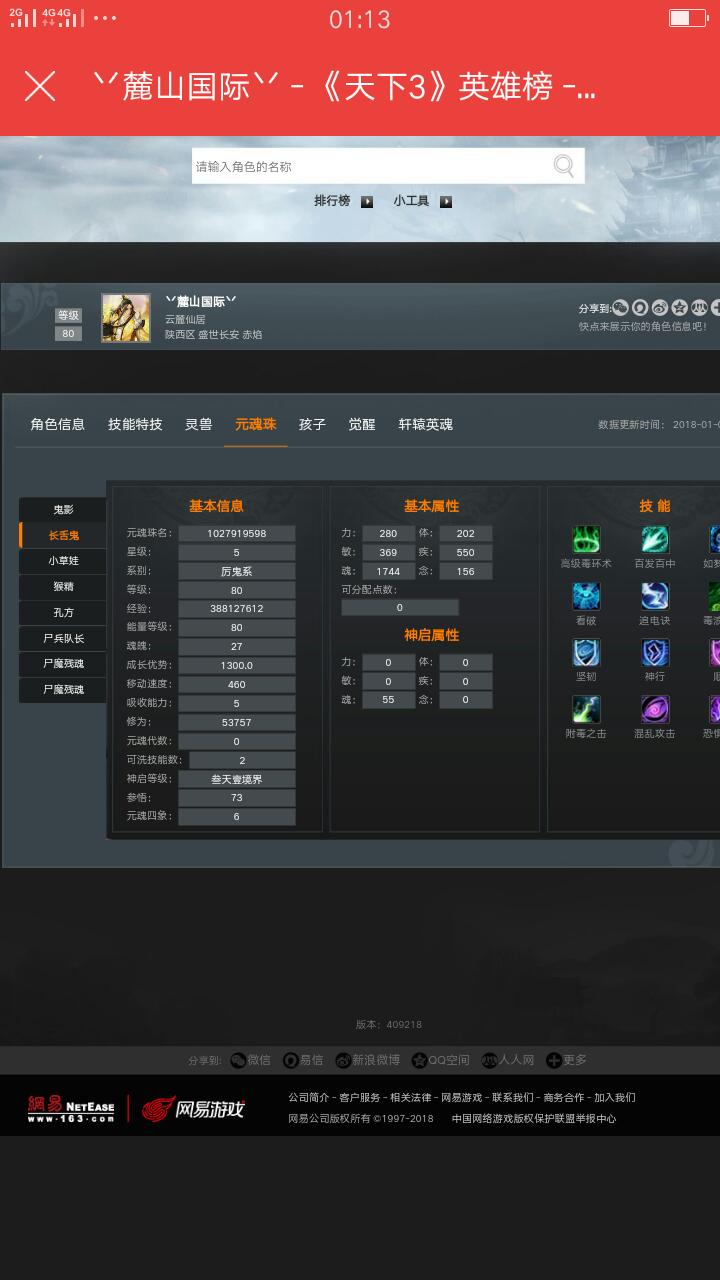Expand the arrow next to 排行榜

[367, 201]
